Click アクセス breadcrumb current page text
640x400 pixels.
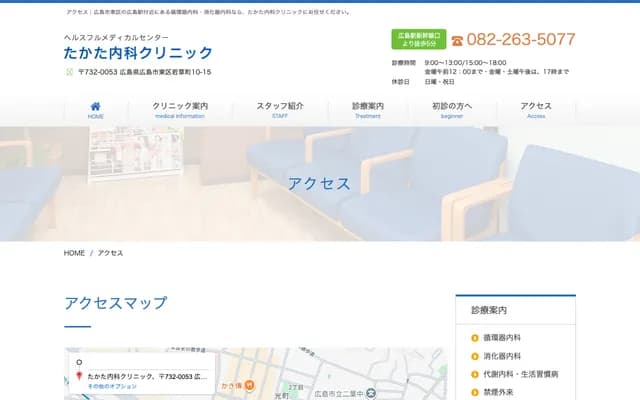click(110, 253)
